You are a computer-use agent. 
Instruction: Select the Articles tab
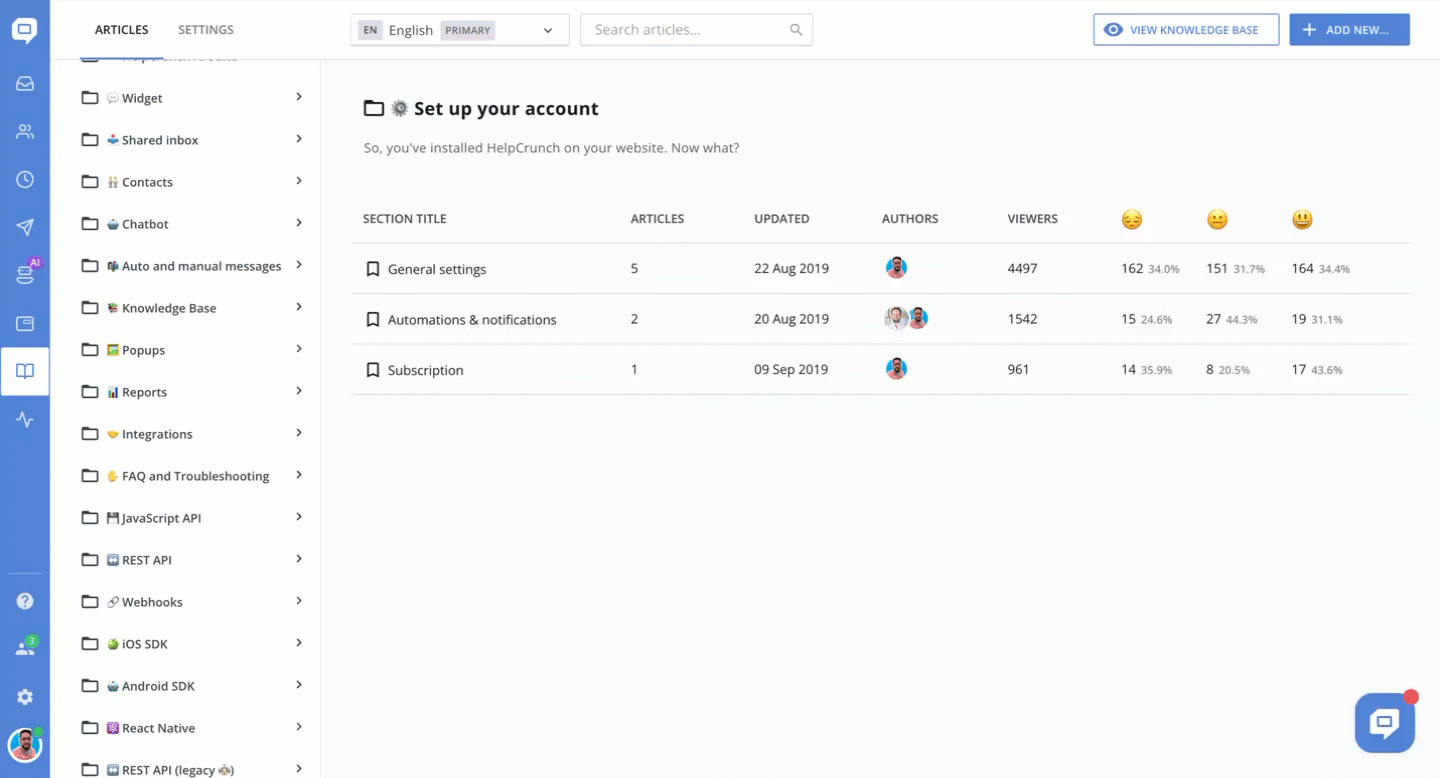coord(121,30)
